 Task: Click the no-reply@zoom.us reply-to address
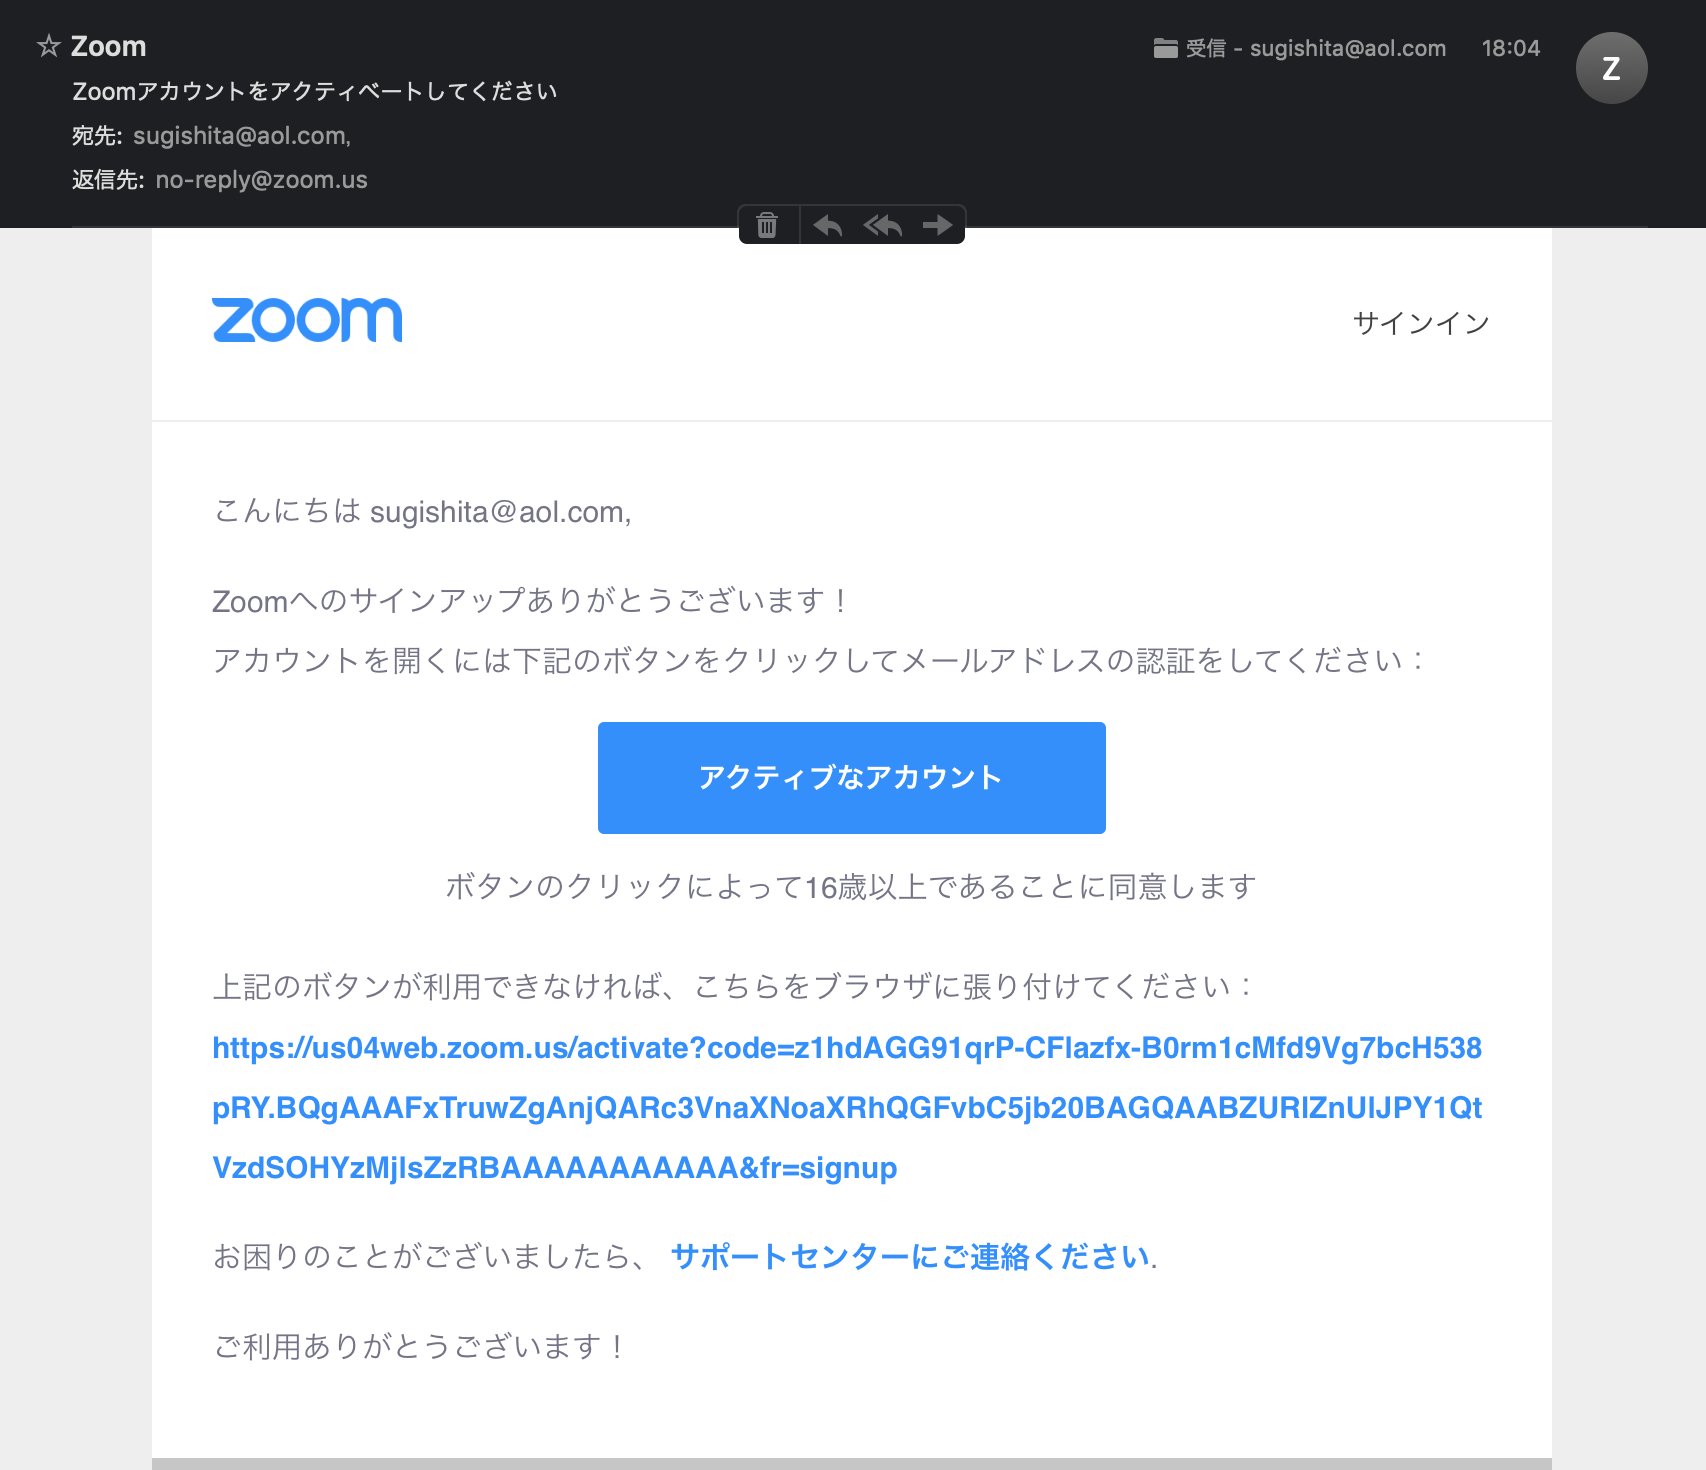262,180
